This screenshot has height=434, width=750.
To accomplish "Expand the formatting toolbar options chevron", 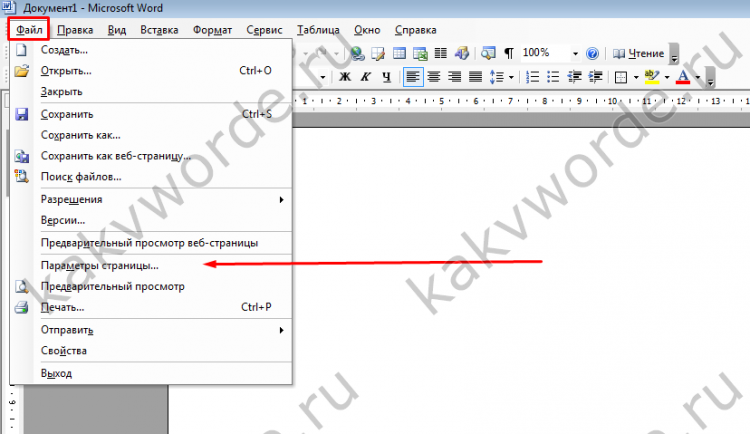I will [x=710, y=77].
